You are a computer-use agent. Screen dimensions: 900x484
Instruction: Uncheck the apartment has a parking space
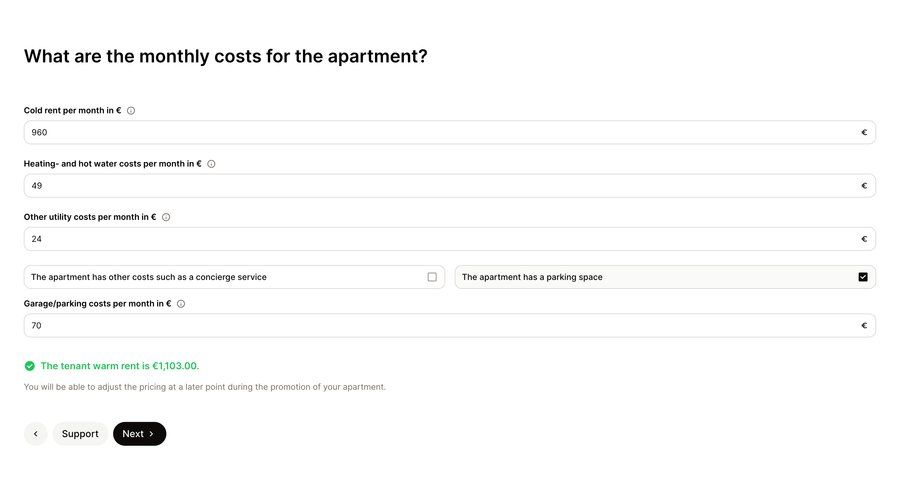tap(863, 277)
